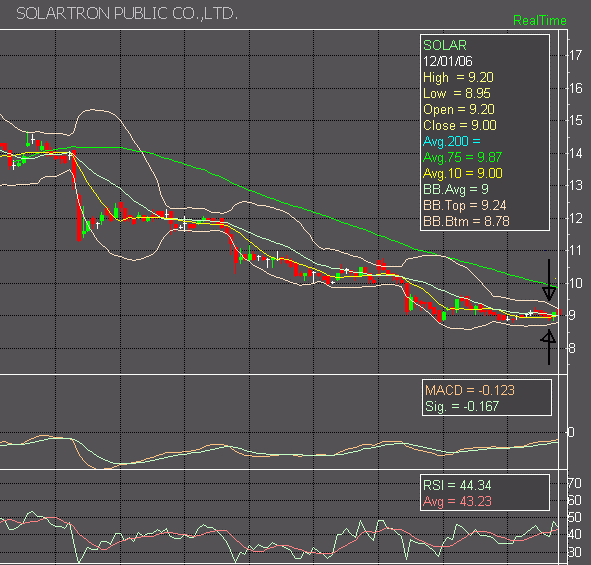Select the 12/01/06 date in info box
The image size is (591, 565).
pos(447,61)
